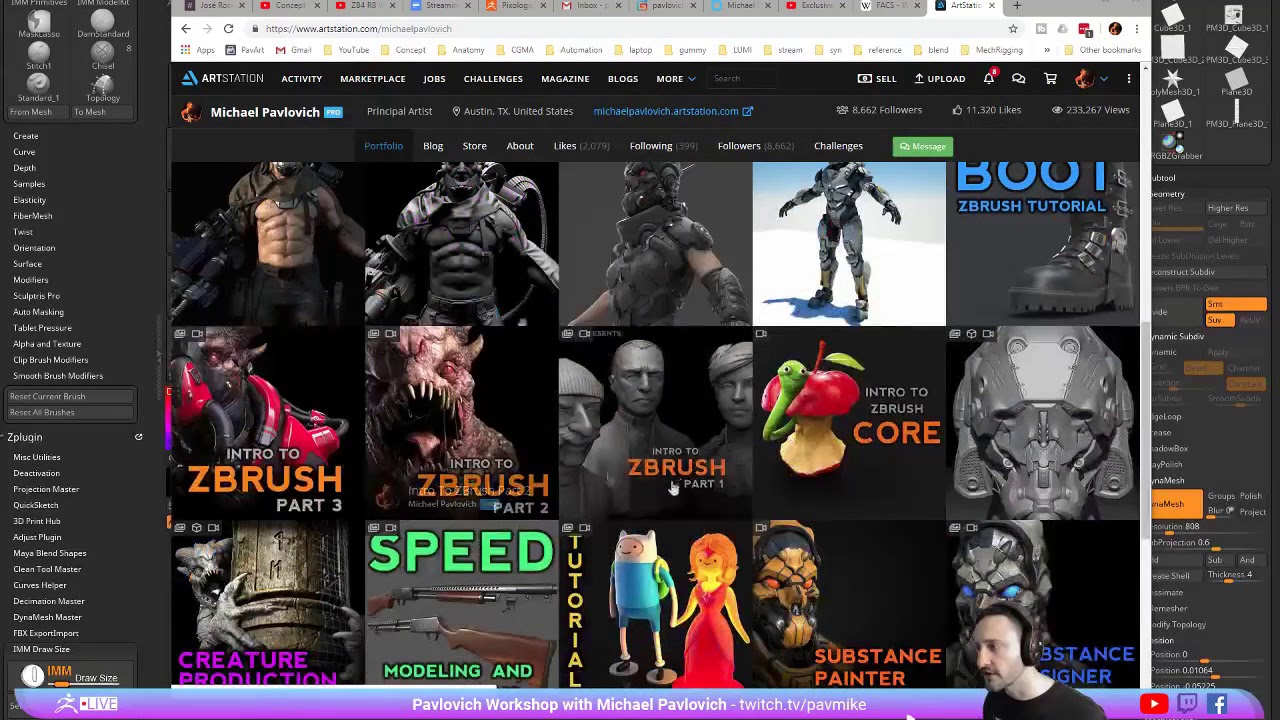Open the MORE dropdown in ArtStation nav
Image resolution: width=1280 pixels, height=720 pixels.
point(676,79)
